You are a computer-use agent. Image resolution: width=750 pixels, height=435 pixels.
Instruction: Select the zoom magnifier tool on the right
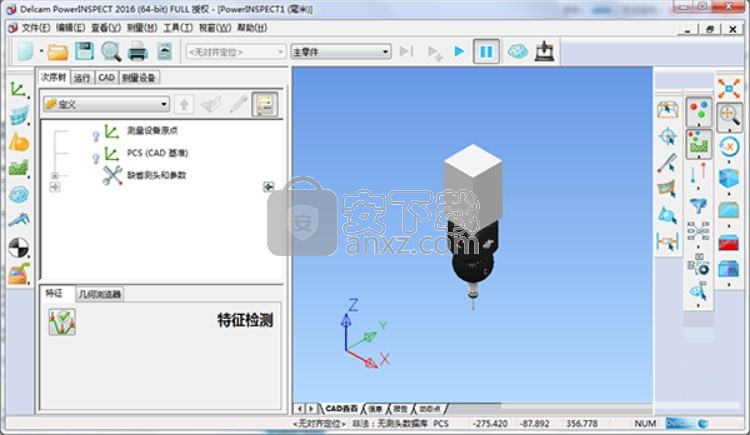click(729, 115)
